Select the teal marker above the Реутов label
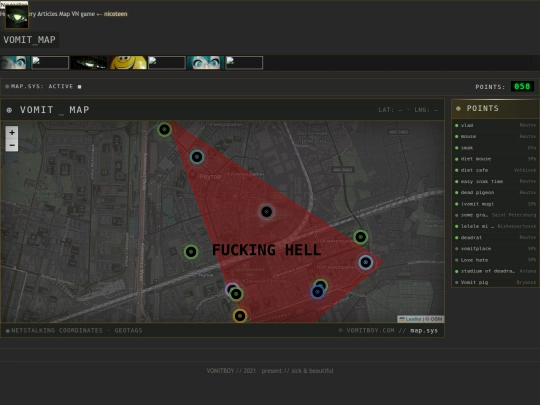This screenshot has width=540, height=405. (197, 157)
